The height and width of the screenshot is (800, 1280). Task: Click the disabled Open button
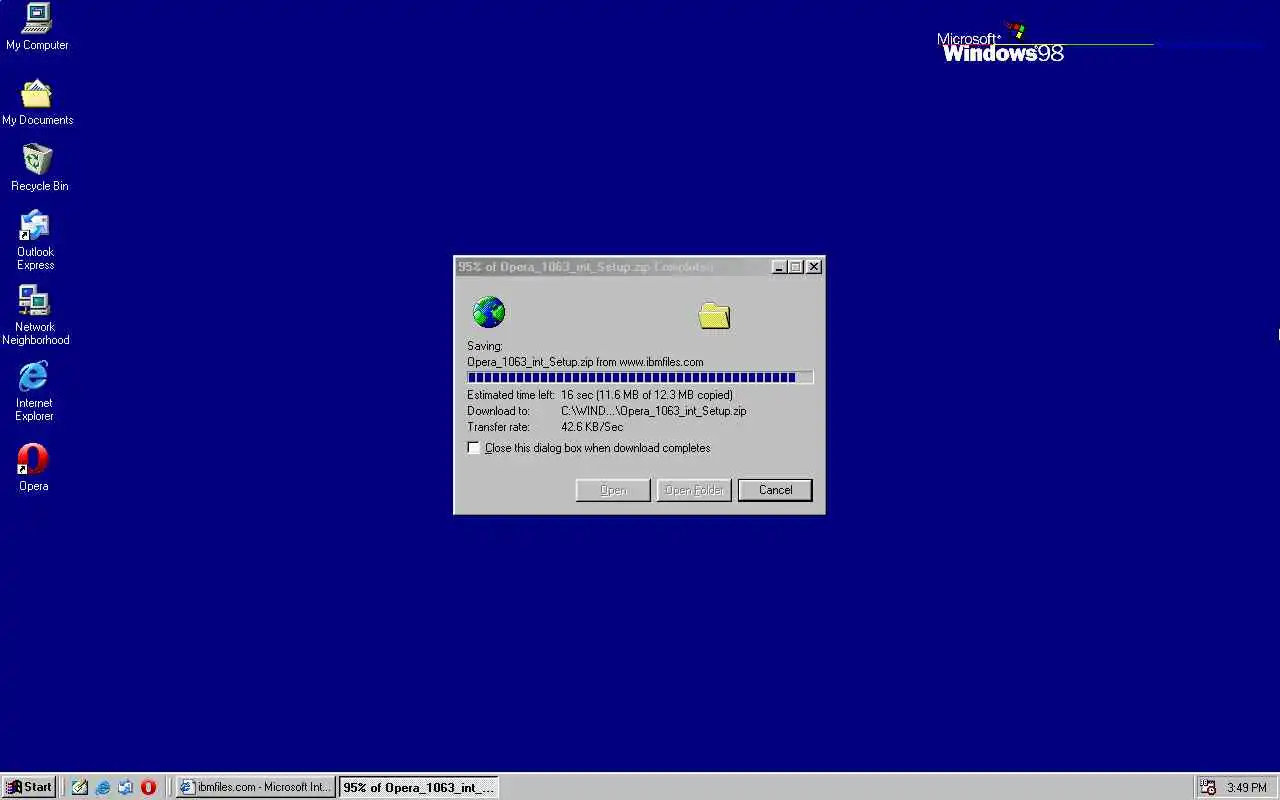(613, 490)
